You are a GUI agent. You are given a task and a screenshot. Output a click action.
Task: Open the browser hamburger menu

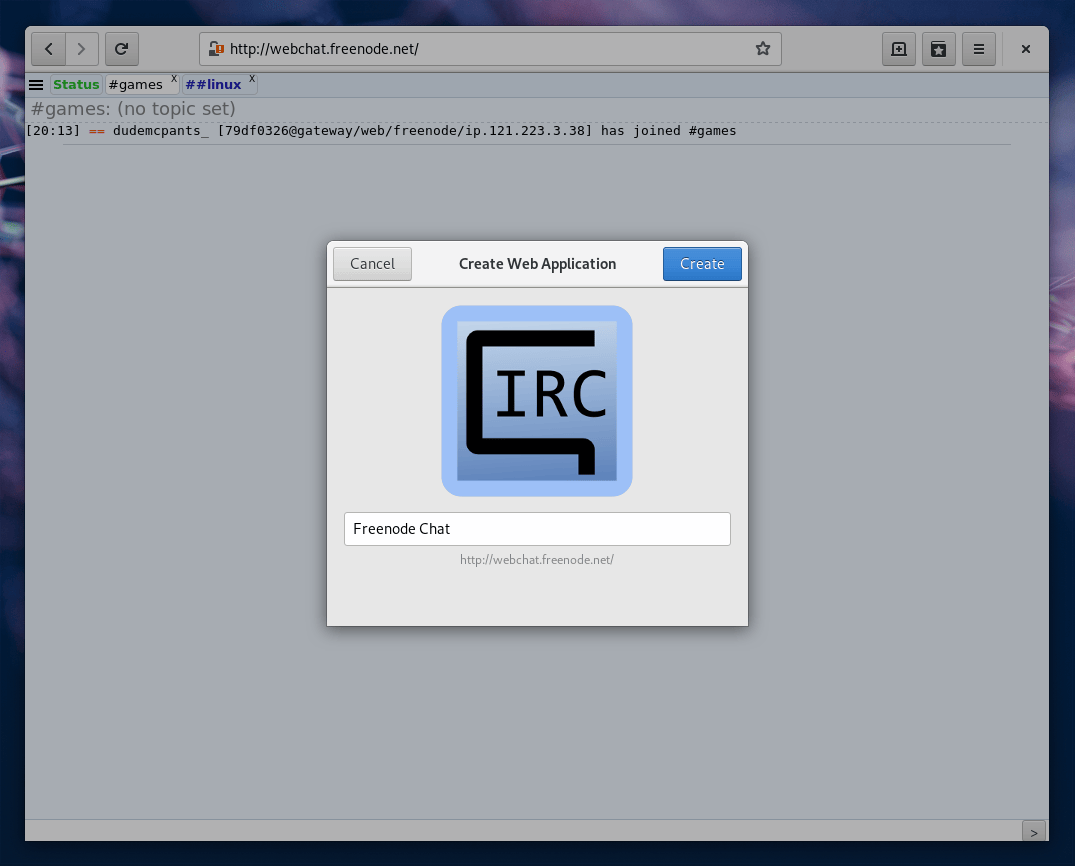(x=978, y=49)
